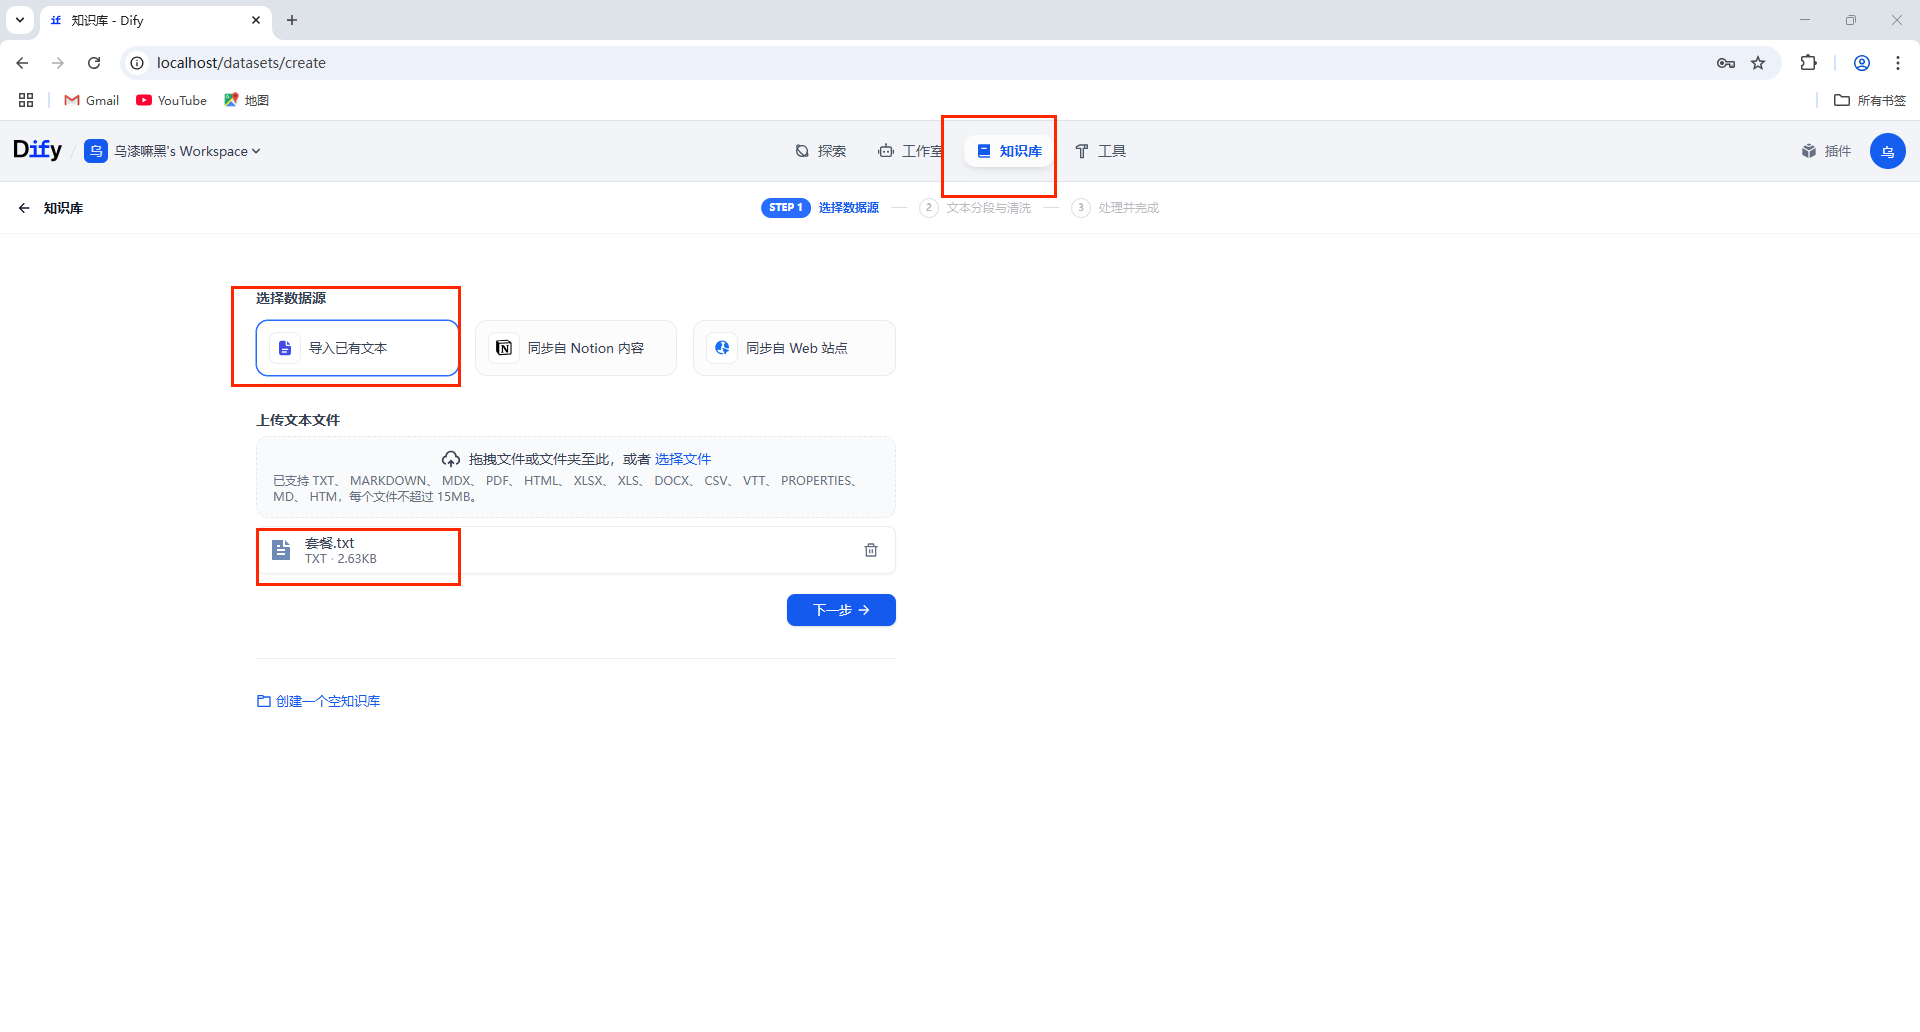Viewport: 1920px width, 1032px height.
Task: Select 同步自 Notion 内容 data source
Action: click(x=576, y=348)
